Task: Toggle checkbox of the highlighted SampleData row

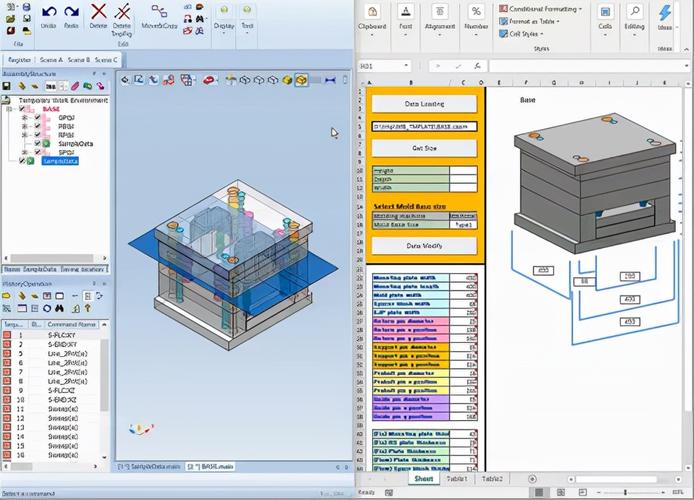Action: 22,161
